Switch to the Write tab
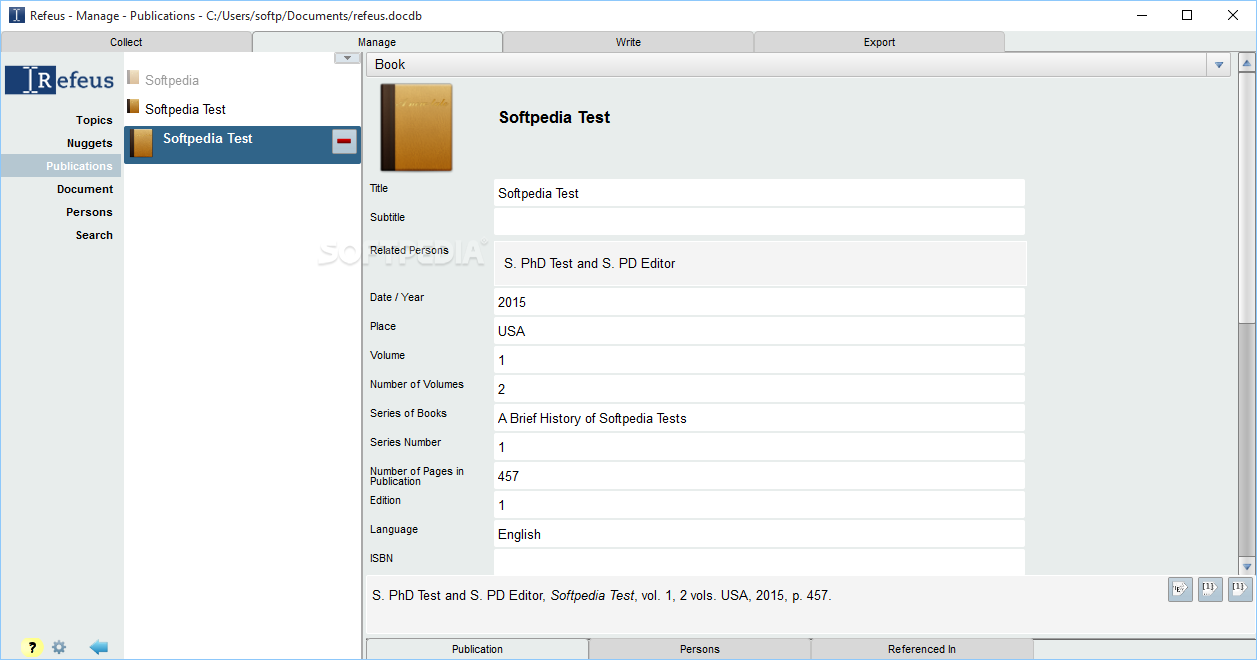The width and height of the screenshot is (1257, 660). pyautogui.click(x=628, y=42)
